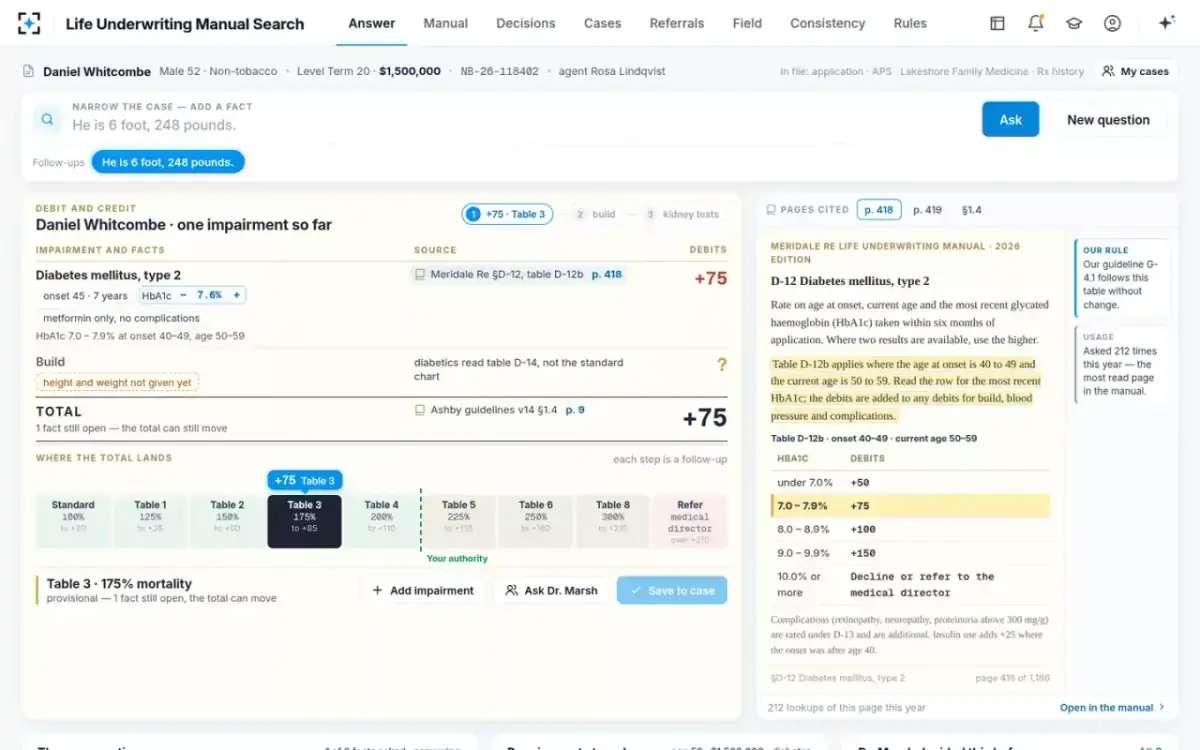Open Ashby guidelines v14 §1.4 p. 9 link
1200x750 pixels.
tap(500, 410)
